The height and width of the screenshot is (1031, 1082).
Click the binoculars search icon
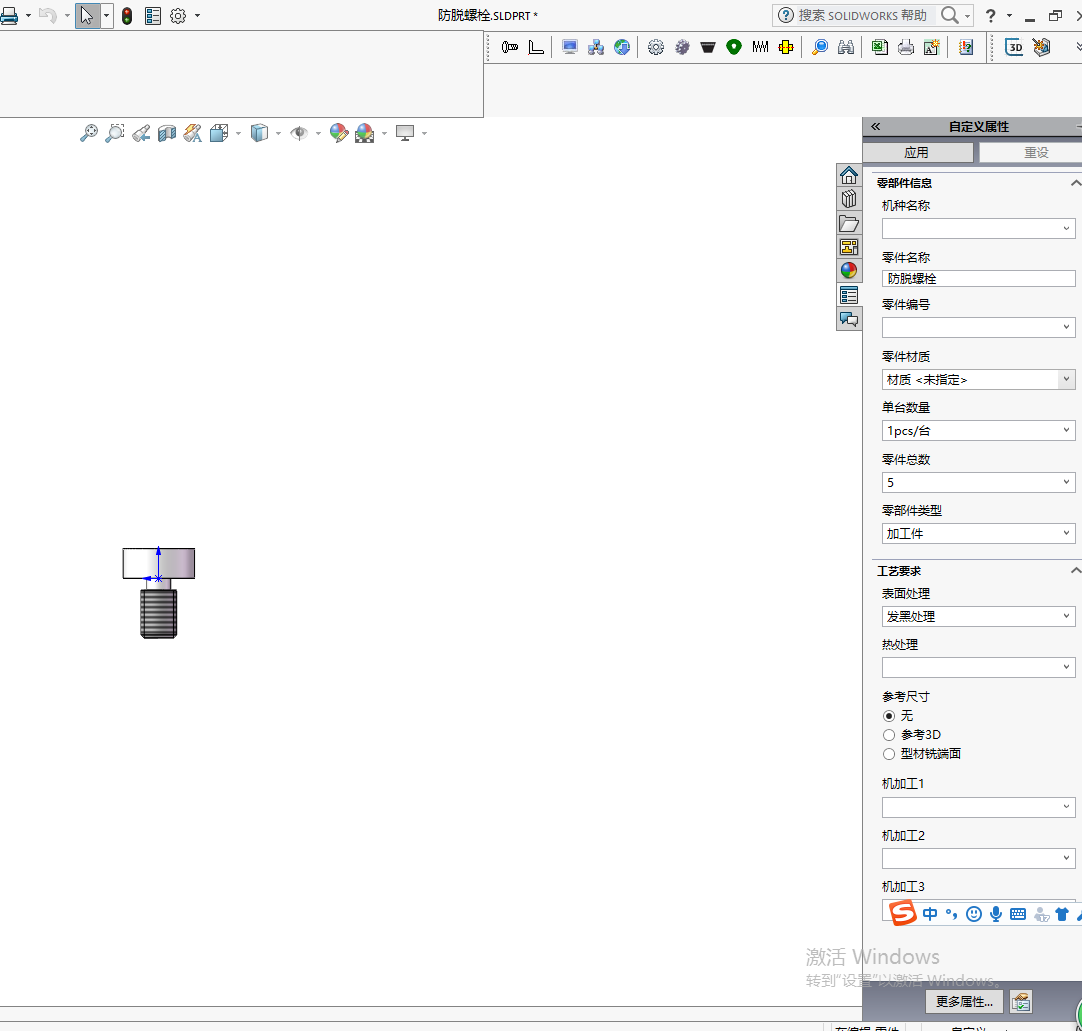[x=846, y=47]
